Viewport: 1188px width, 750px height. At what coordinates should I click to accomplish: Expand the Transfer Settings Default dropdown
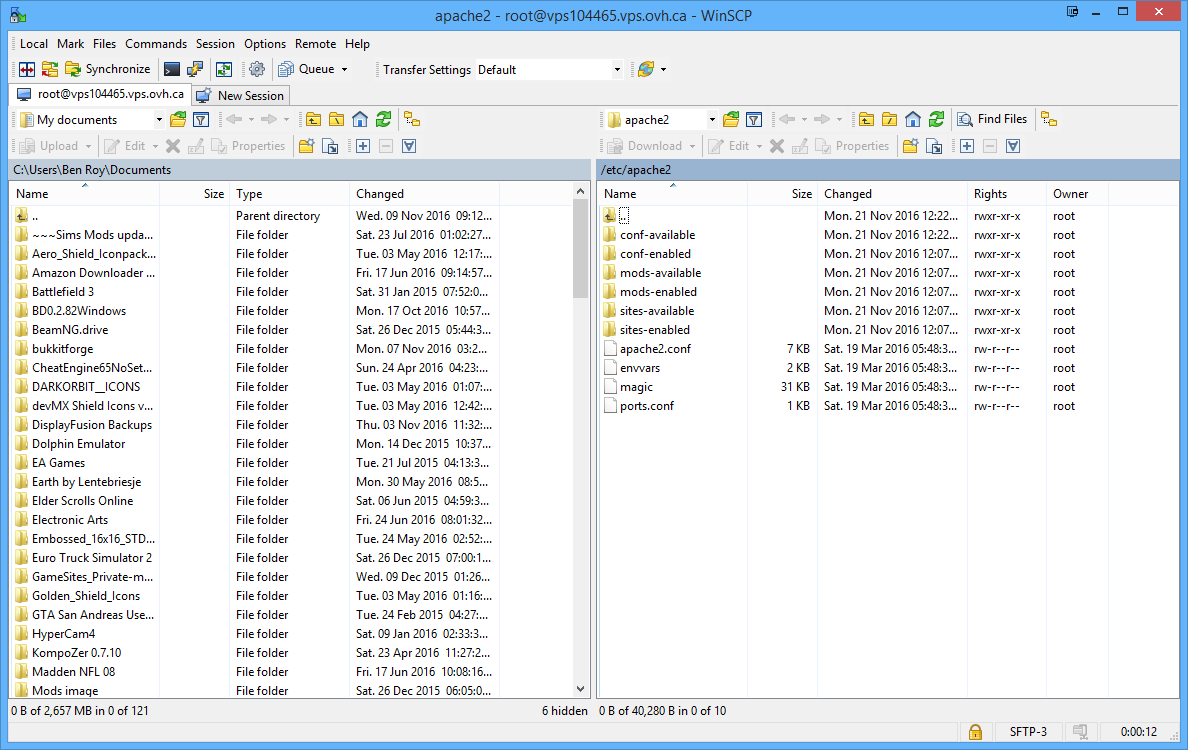point(617,70)
